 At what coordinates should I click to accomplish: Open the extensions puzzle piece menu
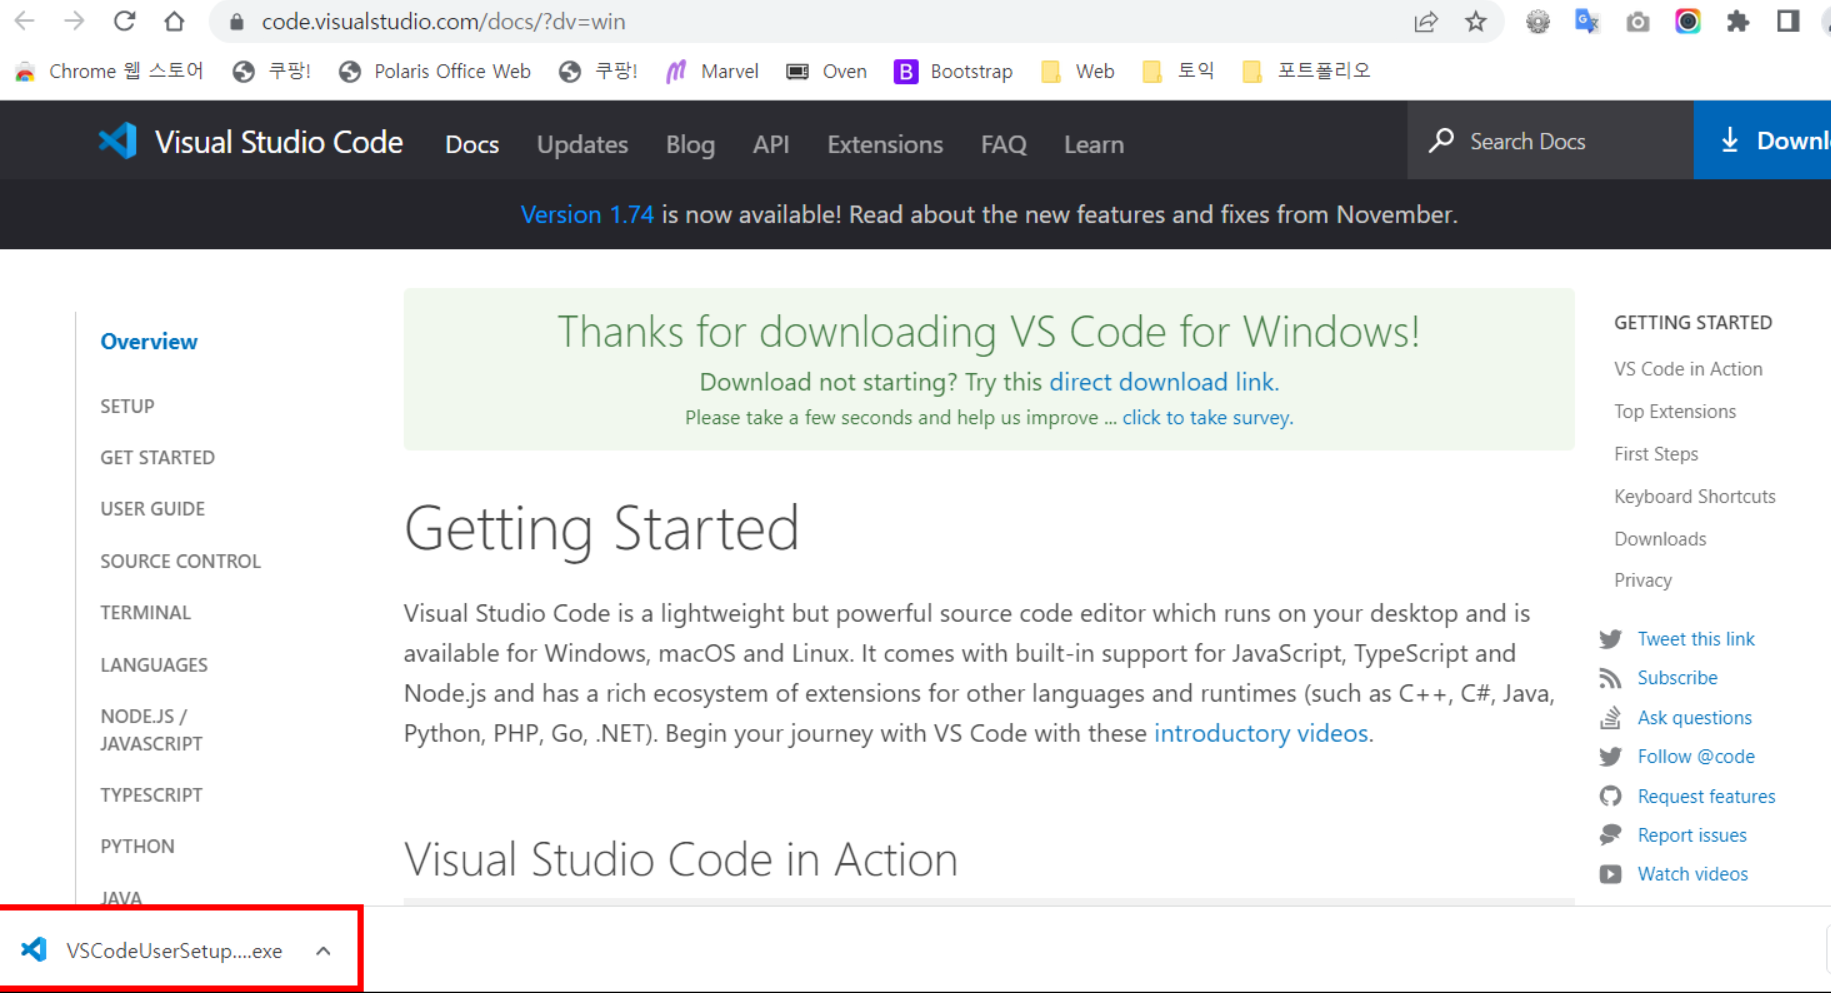(x=1738, y=21)
